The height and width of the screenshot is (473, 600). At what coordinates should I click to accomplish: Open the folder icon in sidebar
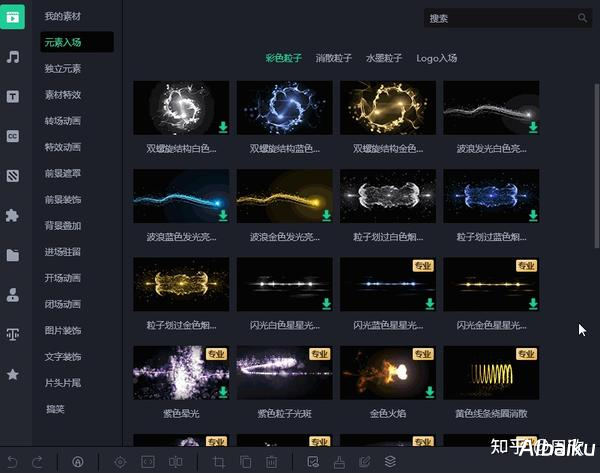point(13,255)
